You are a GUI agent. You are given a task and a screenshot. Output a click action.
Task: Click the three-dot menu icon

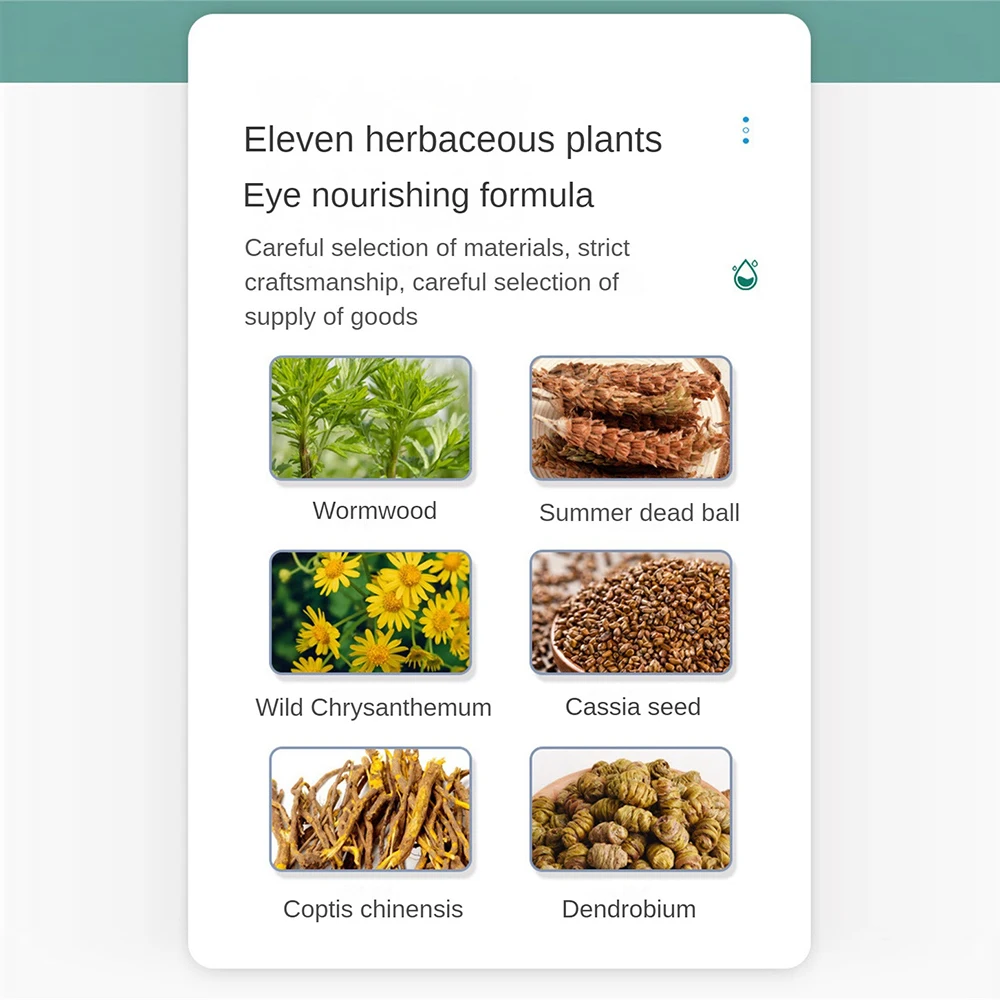pos(746,130)
